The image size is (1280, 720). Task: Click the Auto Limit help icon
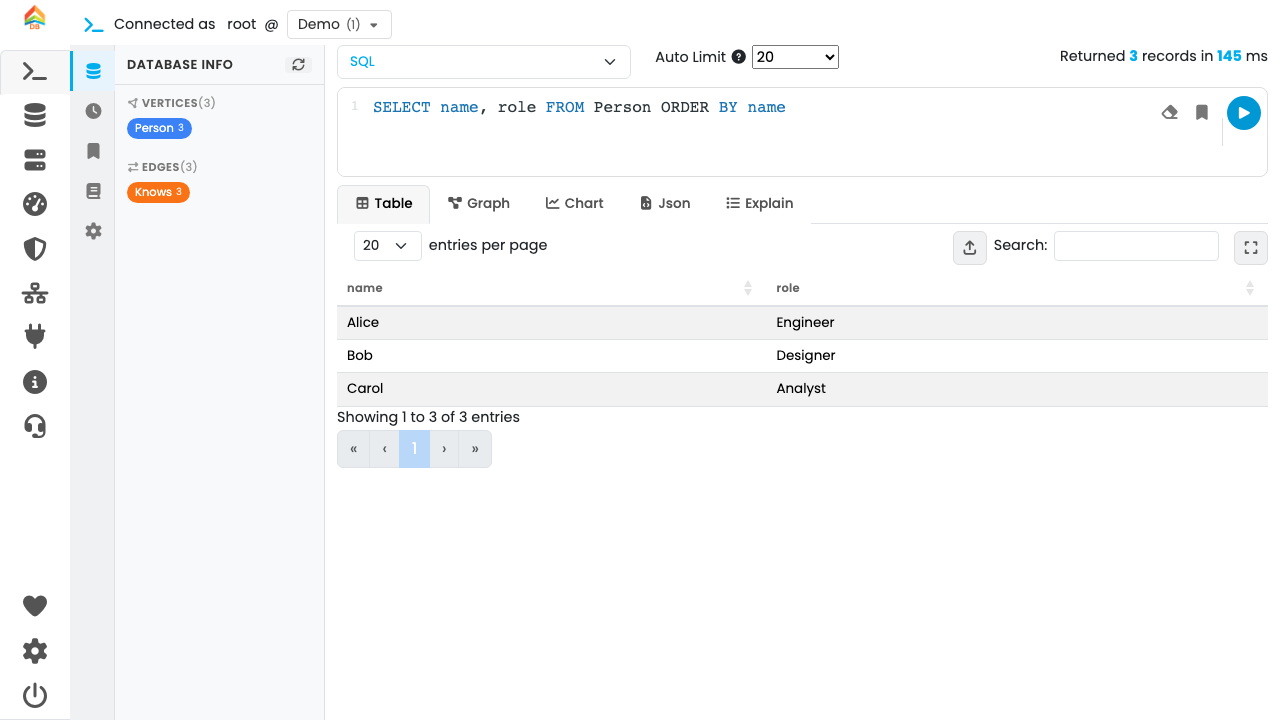pos(739,57)
